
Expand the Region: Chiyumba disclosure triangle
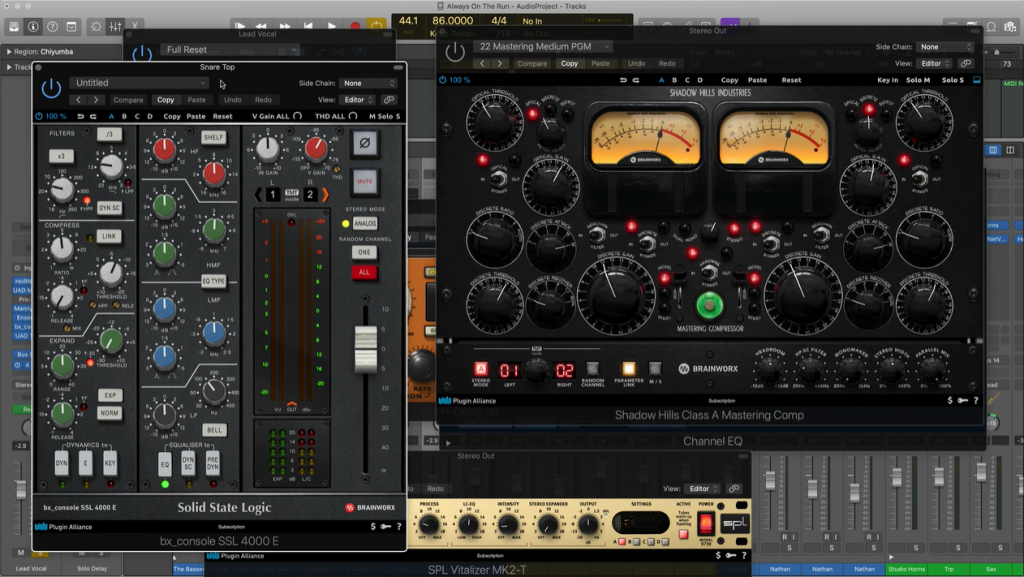click(x=8, y=52)
